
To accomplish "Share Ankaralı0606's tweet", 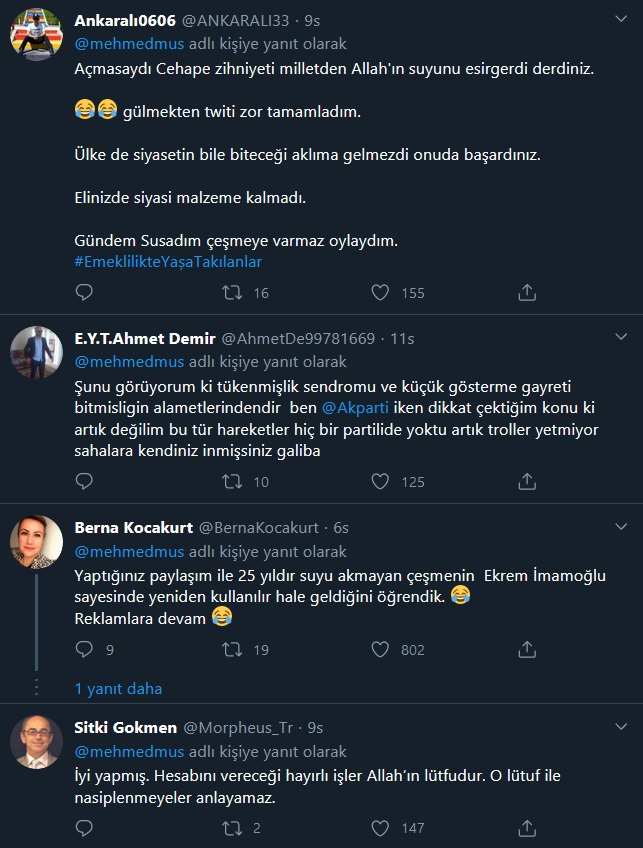I will (x=527, y=292).
